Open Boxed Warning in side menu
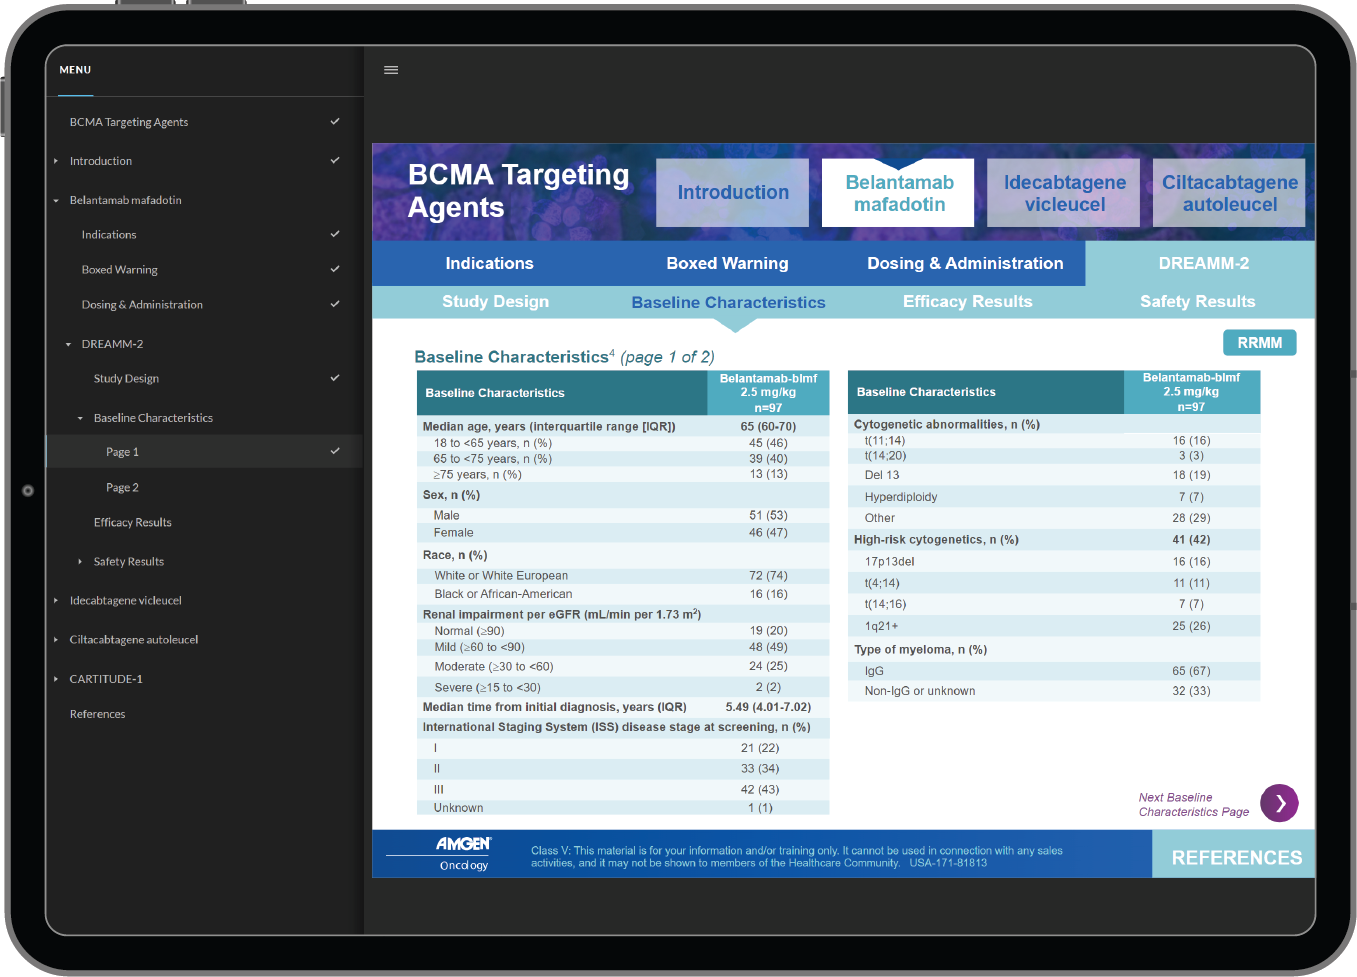 (120, 270)
